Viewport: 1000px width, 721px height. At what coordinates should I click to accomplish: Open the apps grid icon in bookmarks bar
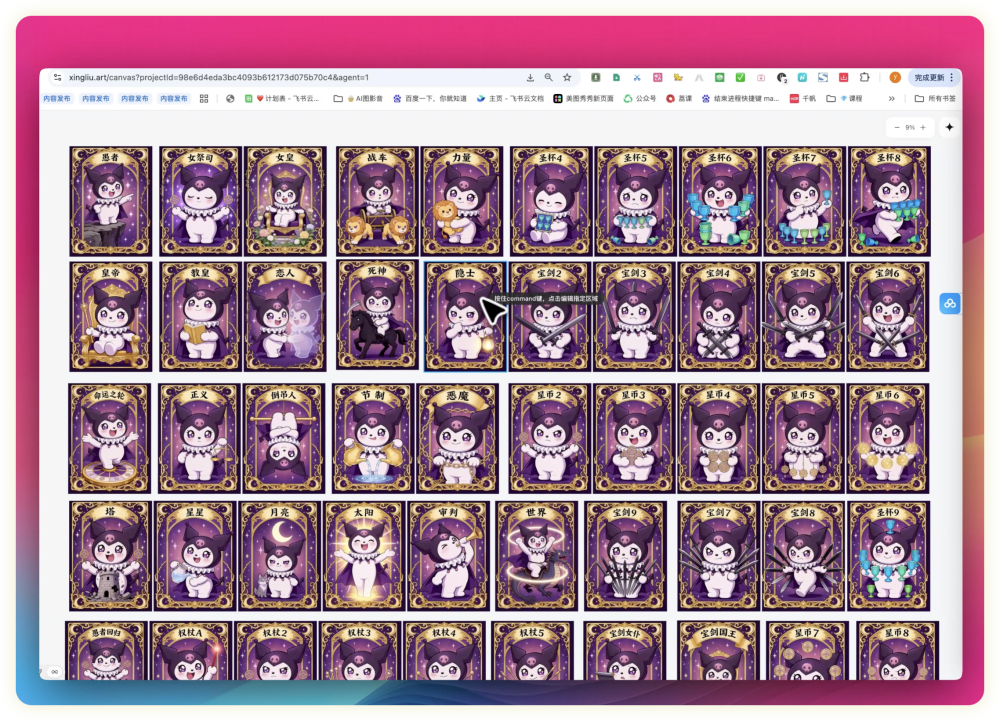point(204,99)
